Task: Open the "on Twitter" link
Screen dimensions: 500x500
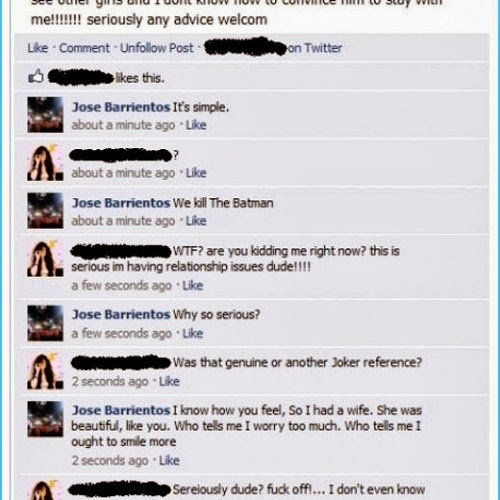Action: pyautogui.click(x=315, y=48)
